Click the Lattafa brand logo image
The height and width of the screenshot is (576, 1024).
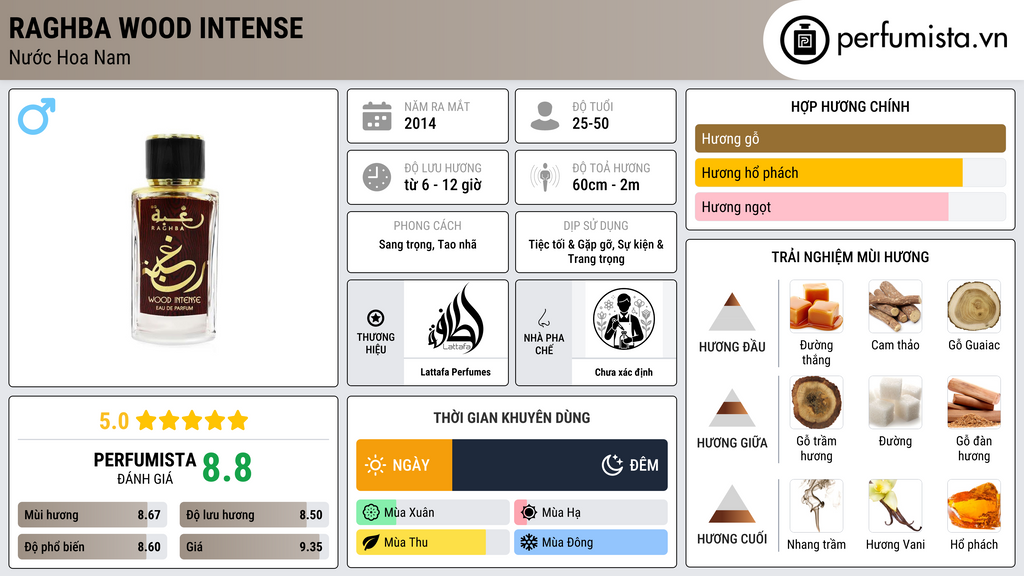coord(456,319)
